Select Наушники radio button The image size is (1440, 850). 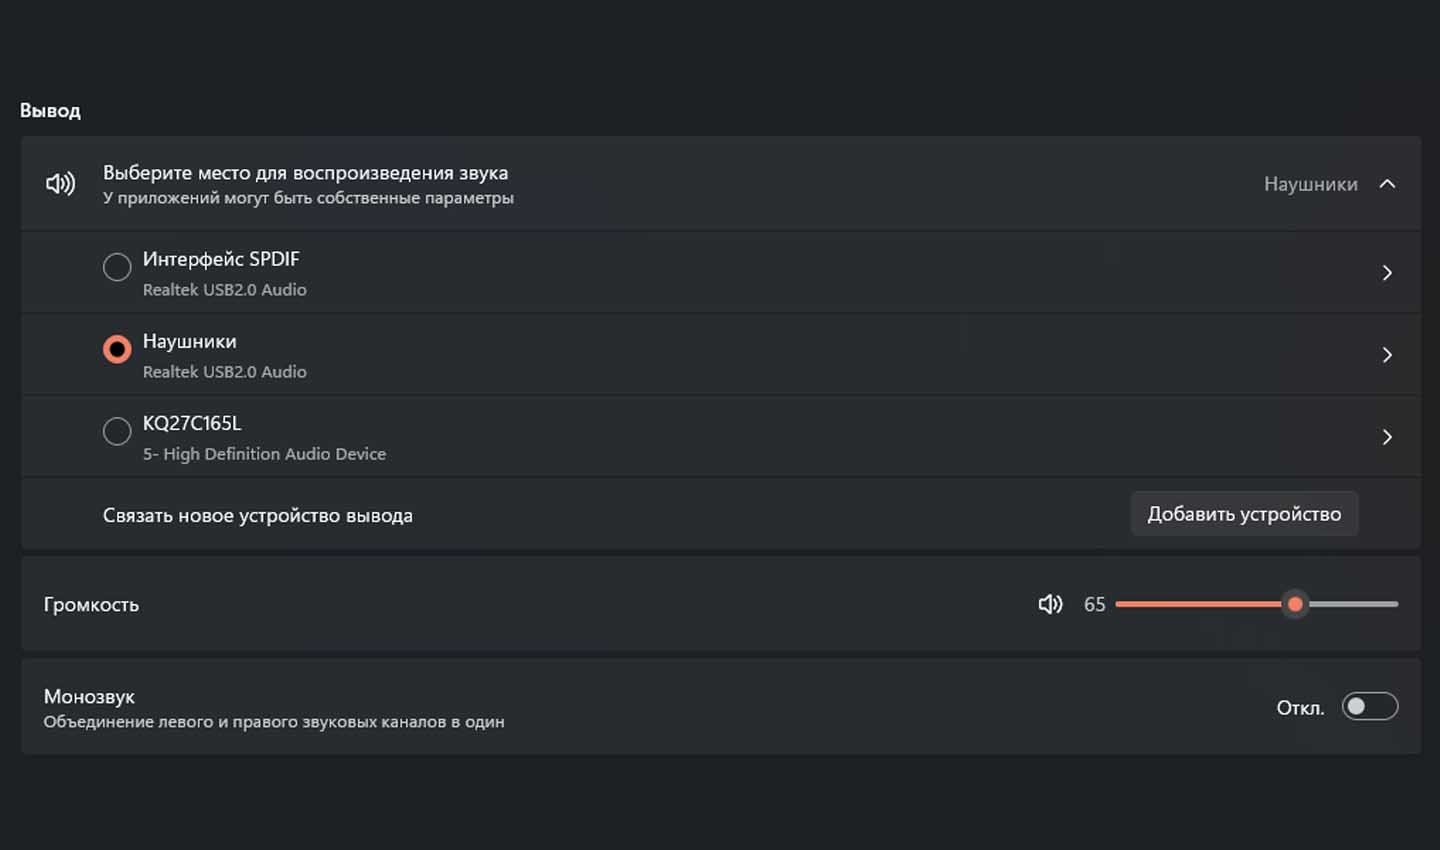pyautogui.click(x=117, y=349)
